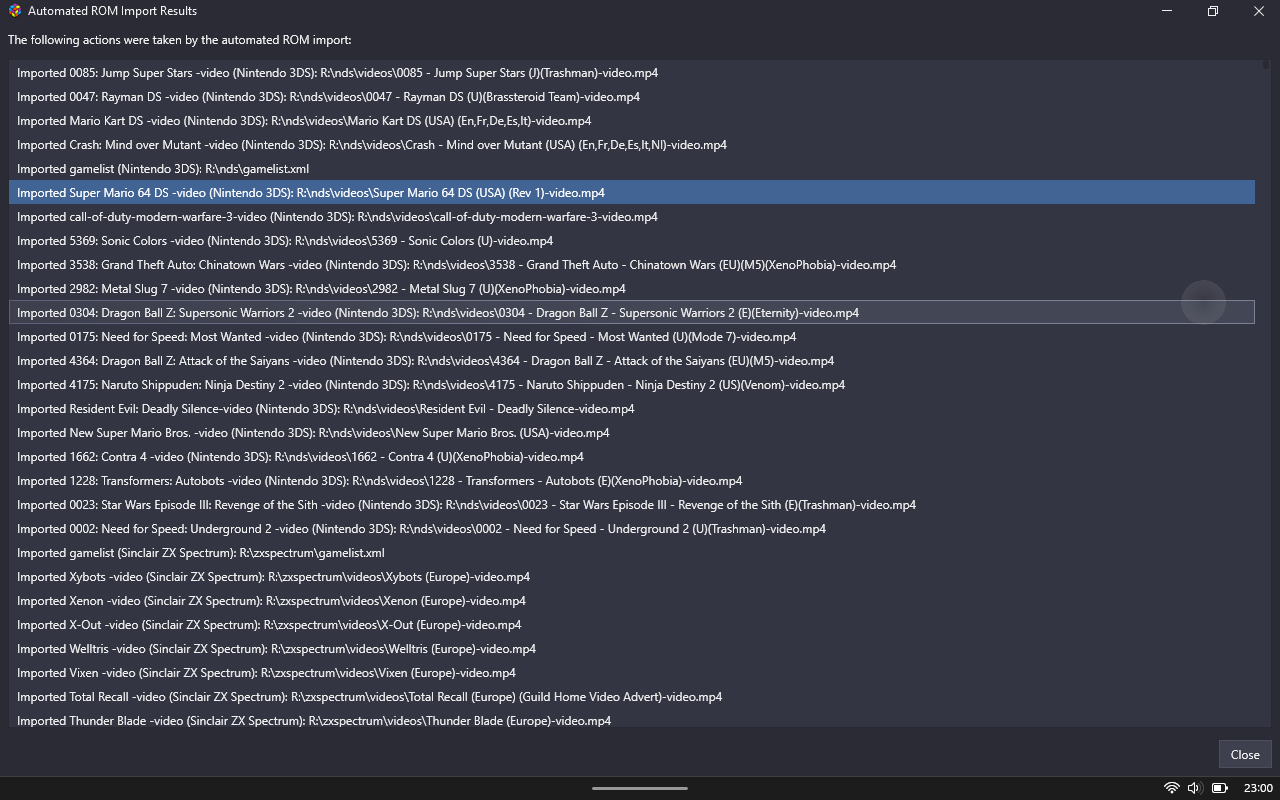Select the Thunder Blade import row
Image resolution: width=1280 pixels, height=800 pixels.
click(x=632, y=719)
